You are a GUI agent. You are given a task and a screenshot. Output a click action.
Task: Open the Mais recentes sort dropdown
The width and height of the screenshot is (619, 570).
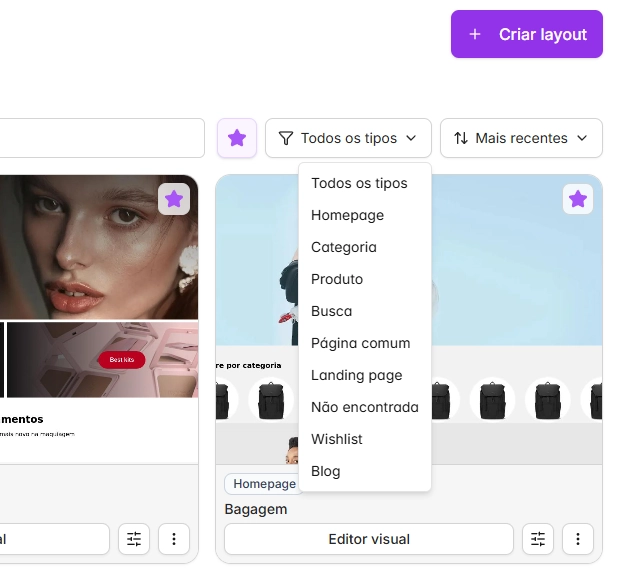(x=521, y=138)
